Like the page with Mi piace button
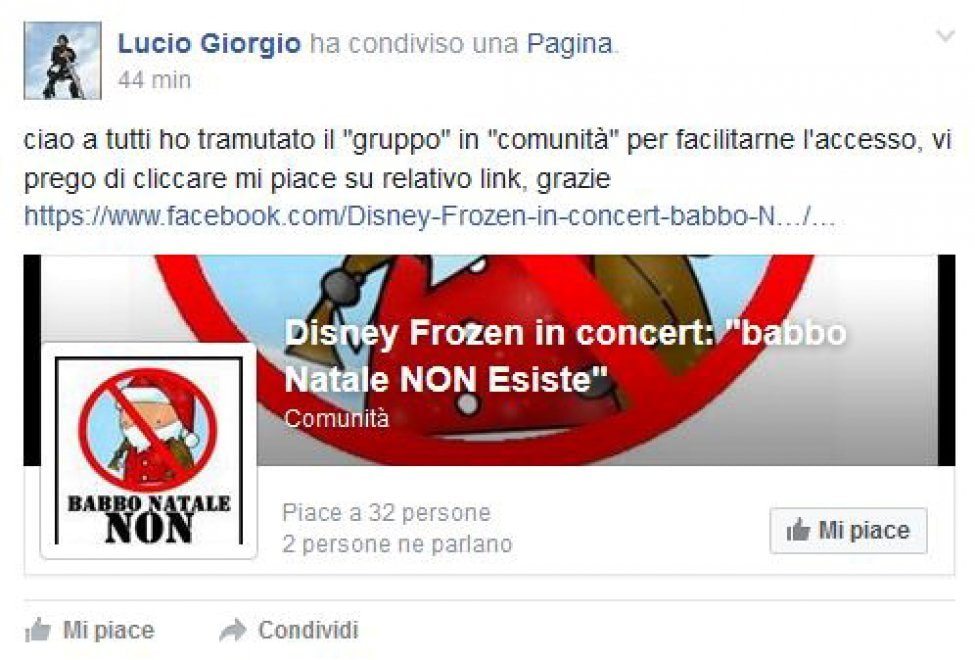975x660 pixels. 848,531
